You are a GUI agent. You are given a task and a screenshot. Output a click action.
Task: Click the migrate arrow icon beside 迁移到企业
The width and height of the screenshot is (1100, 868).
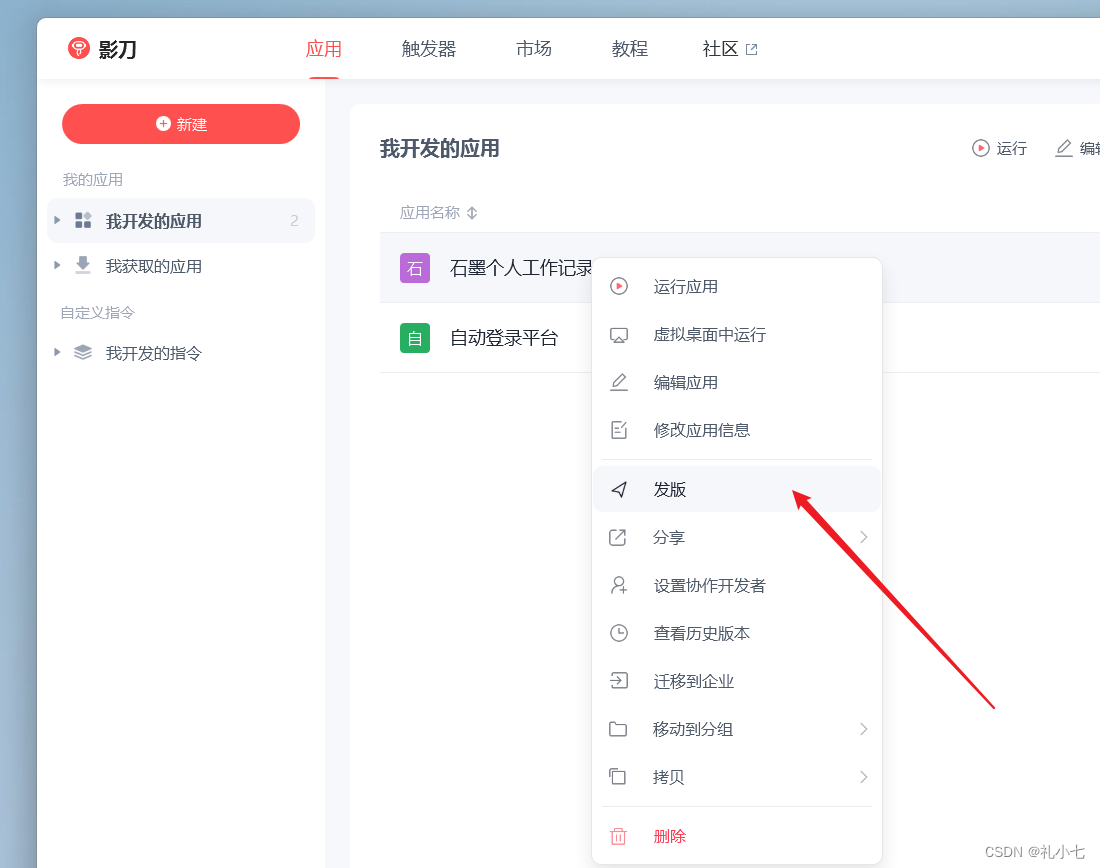619,681
